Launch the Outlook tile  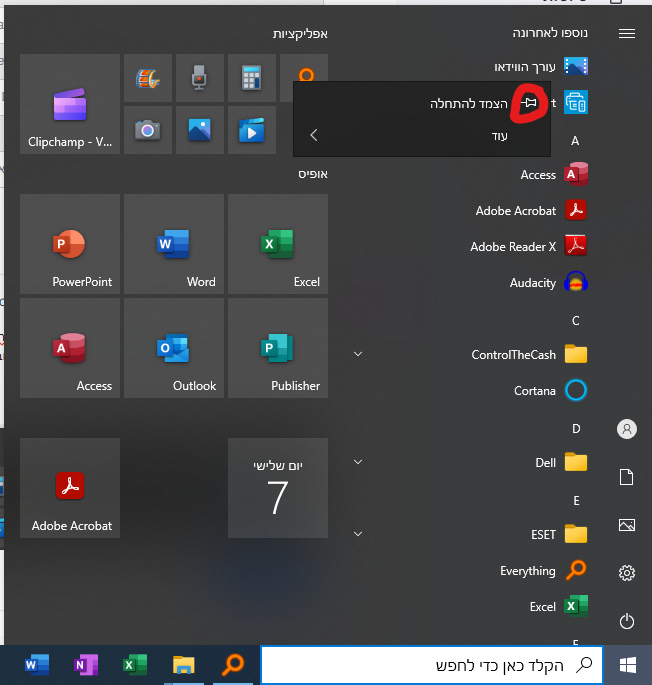tap(174, 348)
